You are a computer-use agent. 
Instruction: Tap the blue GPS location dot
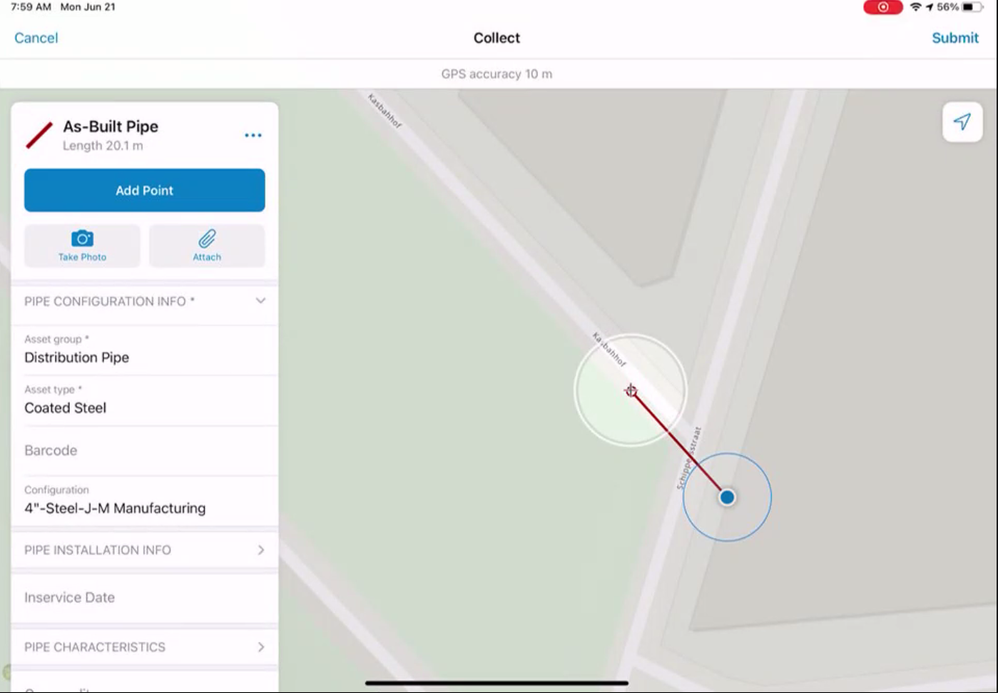tap(727, 497)
